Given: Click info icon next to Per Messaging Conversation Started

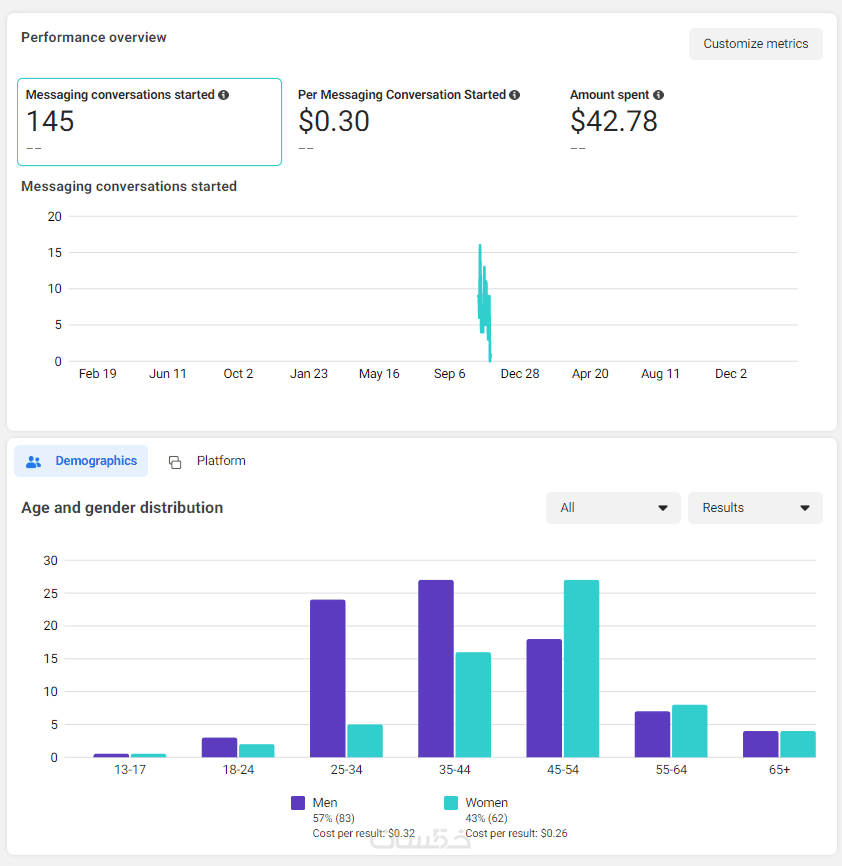Looking at the screenshot, I should [x=514, y=95].
